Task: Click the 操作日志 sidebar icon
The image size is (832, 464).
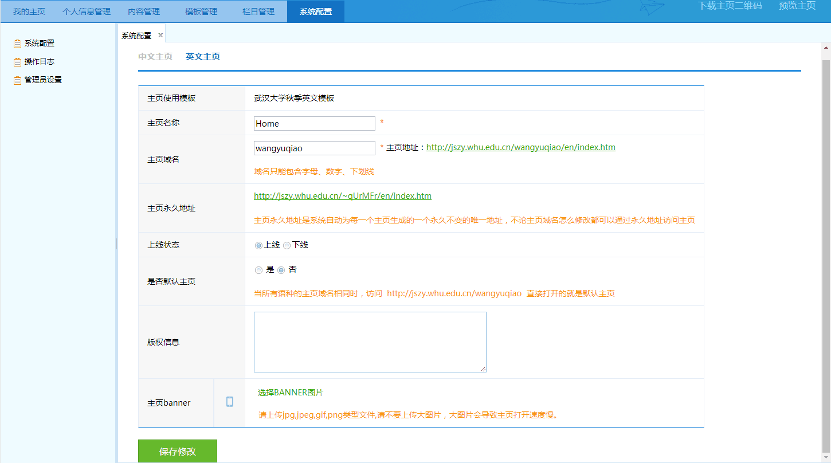Action: click(x=18, y=62)
